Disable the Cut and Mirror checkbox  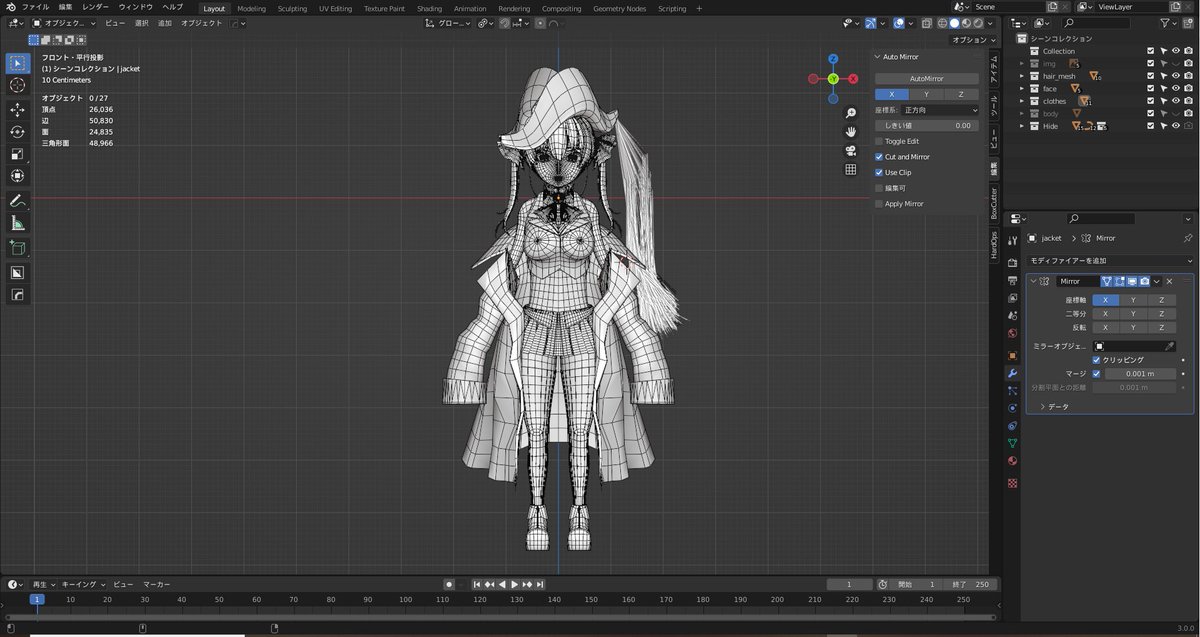point(878,157)
